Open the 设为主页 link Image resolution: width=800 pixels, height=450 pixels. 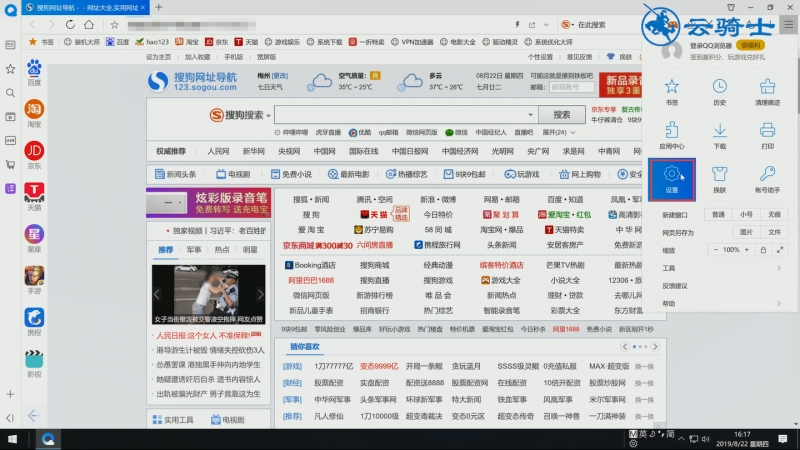(x=159, y=57)
